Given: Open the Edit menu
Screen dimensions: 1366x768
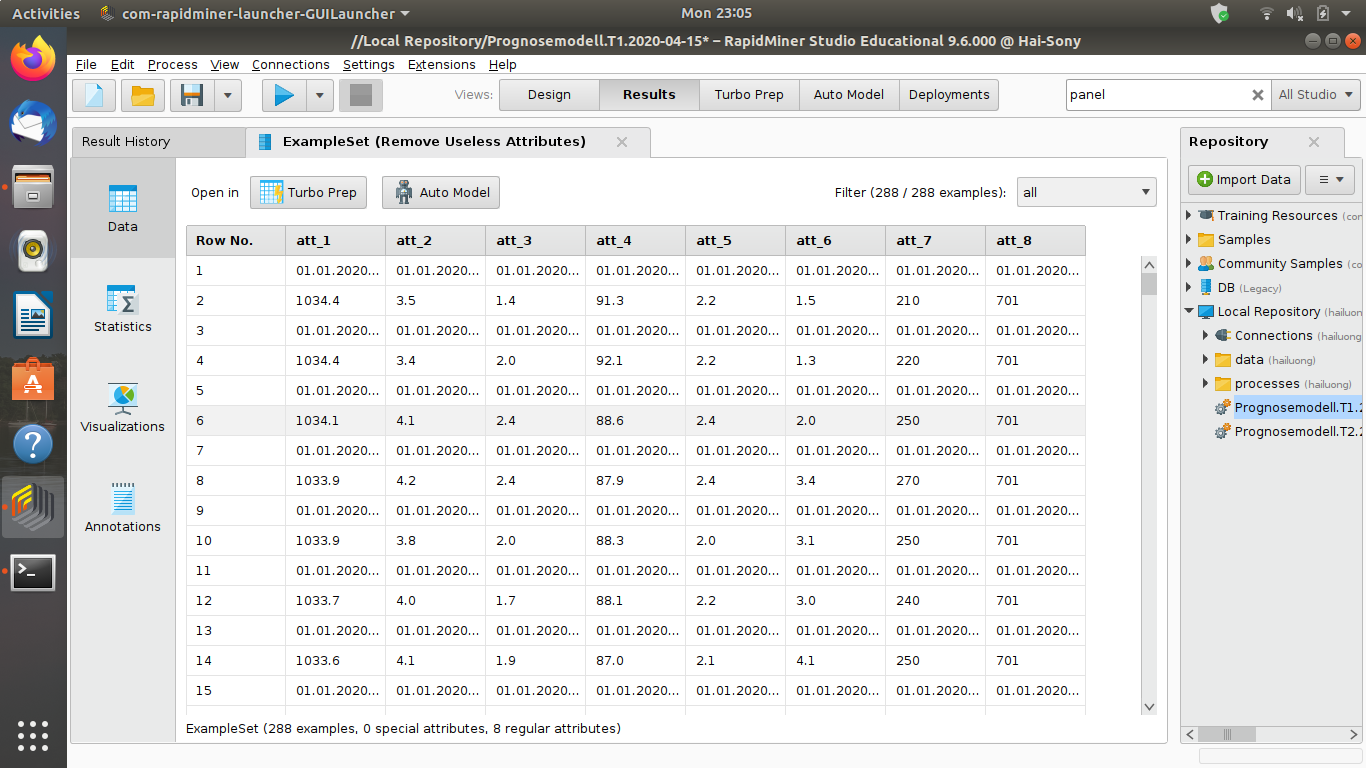Looking at the screenshot, I should 122,64.
